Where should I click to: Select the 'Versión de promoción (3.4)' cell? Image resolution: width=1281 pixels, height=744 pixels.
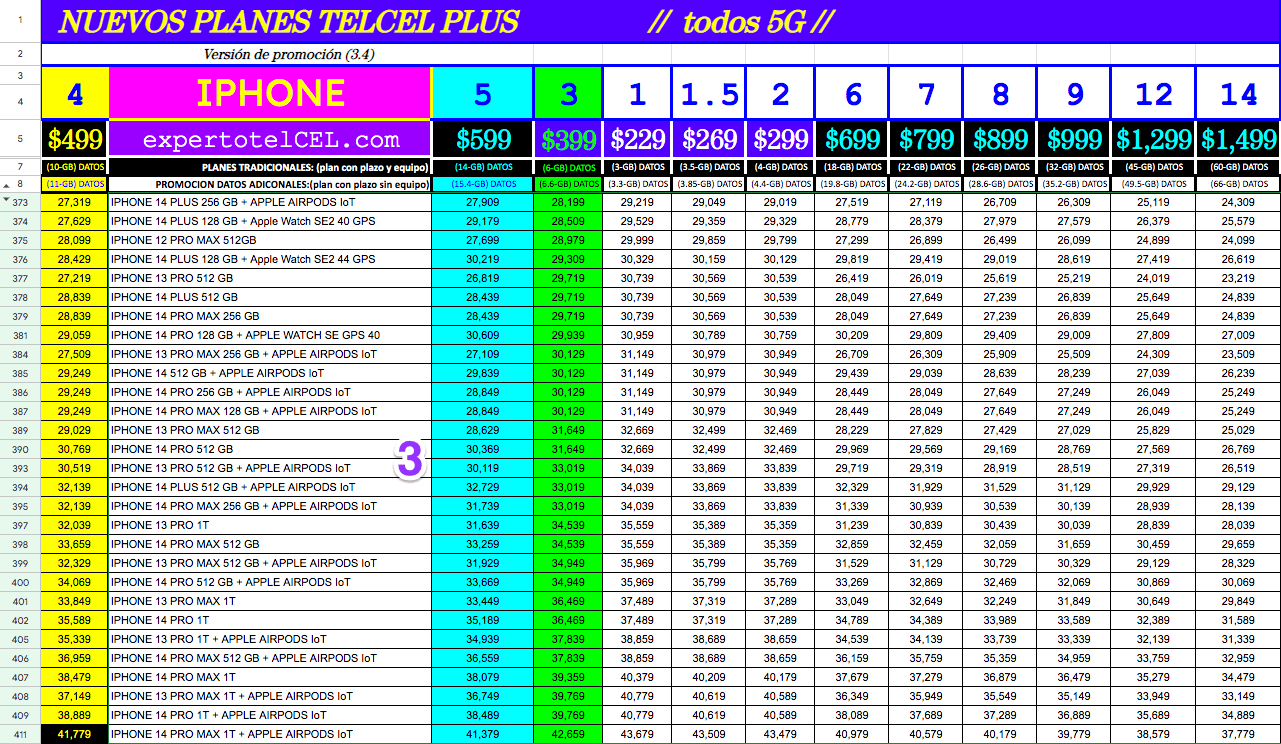(290, 54)
